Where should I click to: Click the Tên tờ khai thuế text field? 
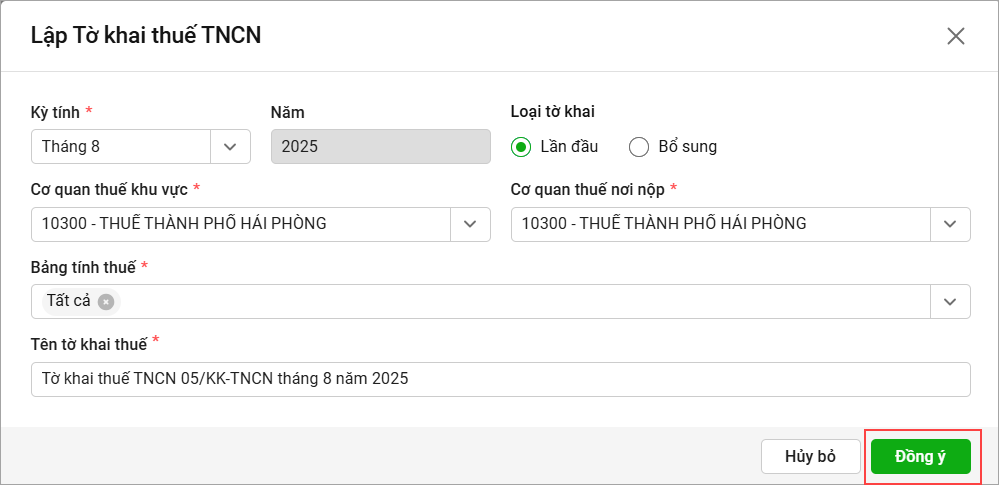[x=500, y=379]
